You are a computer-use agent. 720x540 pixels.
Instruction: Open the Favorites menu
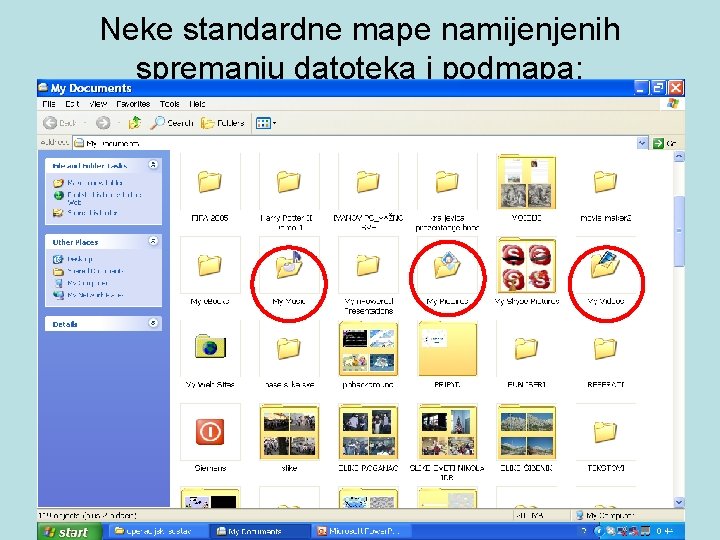pyautogui.click(x=133, y=104)
